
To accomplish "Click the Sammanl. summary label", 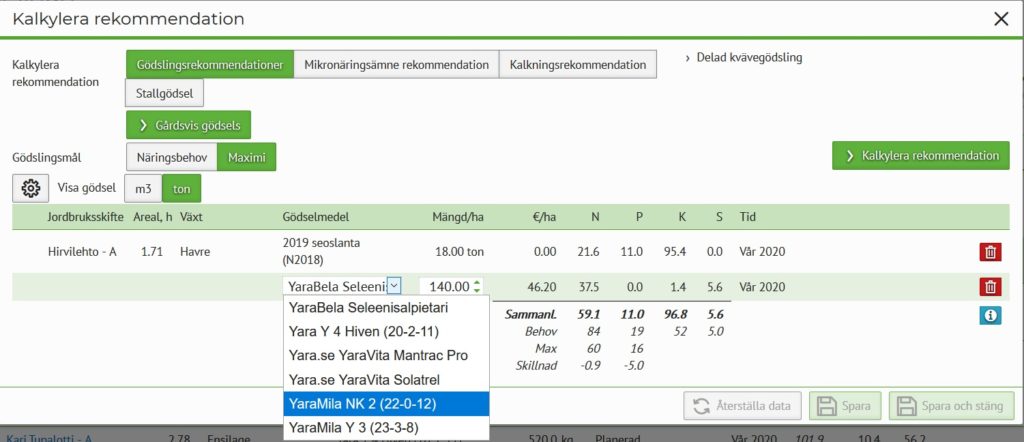I will [x=530, y=315].
